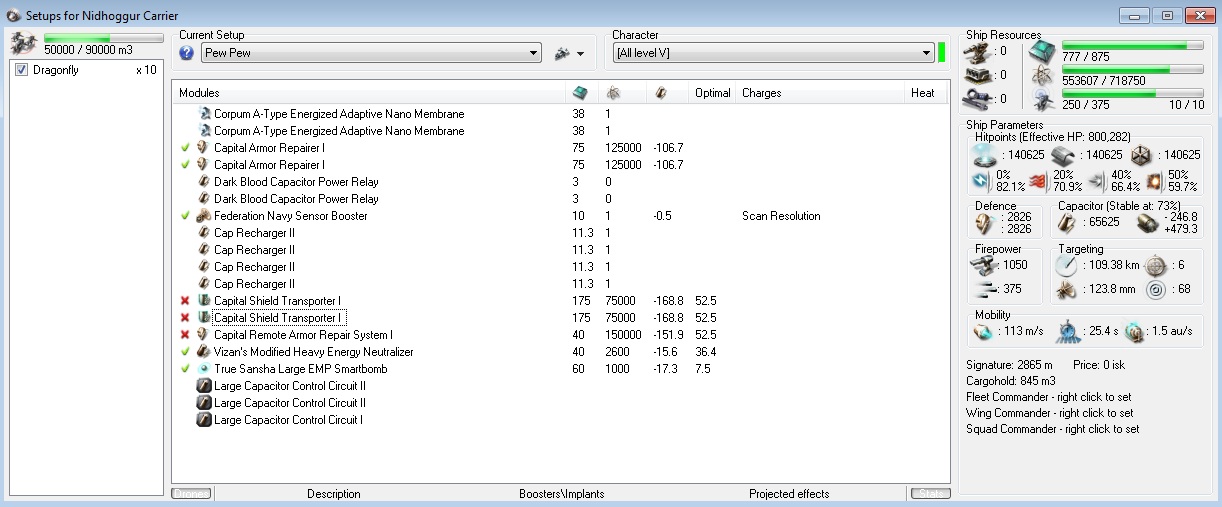Open the ship icon dropdown arrow next to setup

point(580,54)
